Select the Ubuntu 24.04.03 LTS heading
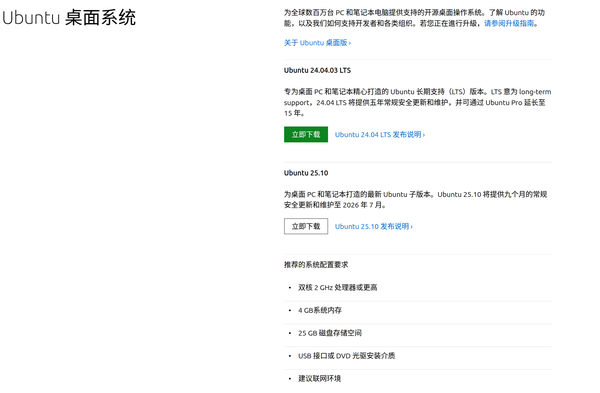This screenshot has width=600, height=393. click(317, 70)
